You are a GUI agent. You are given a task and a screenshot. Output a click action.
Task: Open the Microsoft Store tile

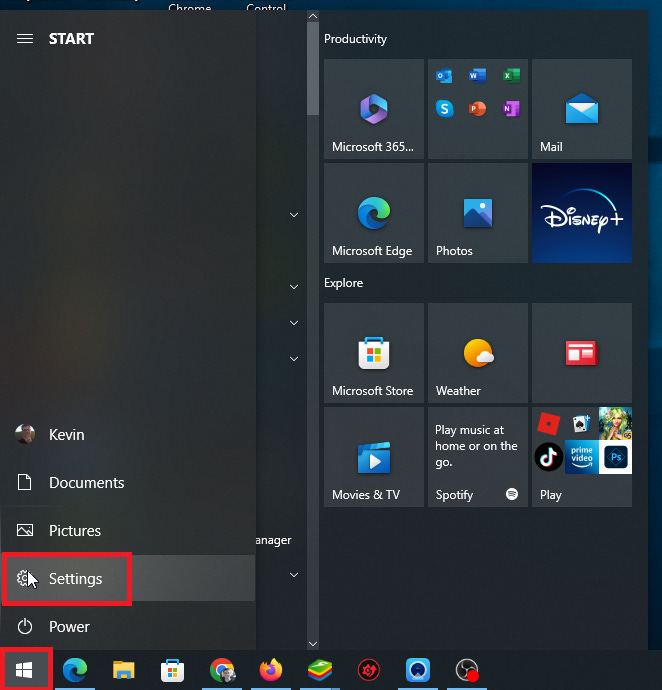(374, 353)
